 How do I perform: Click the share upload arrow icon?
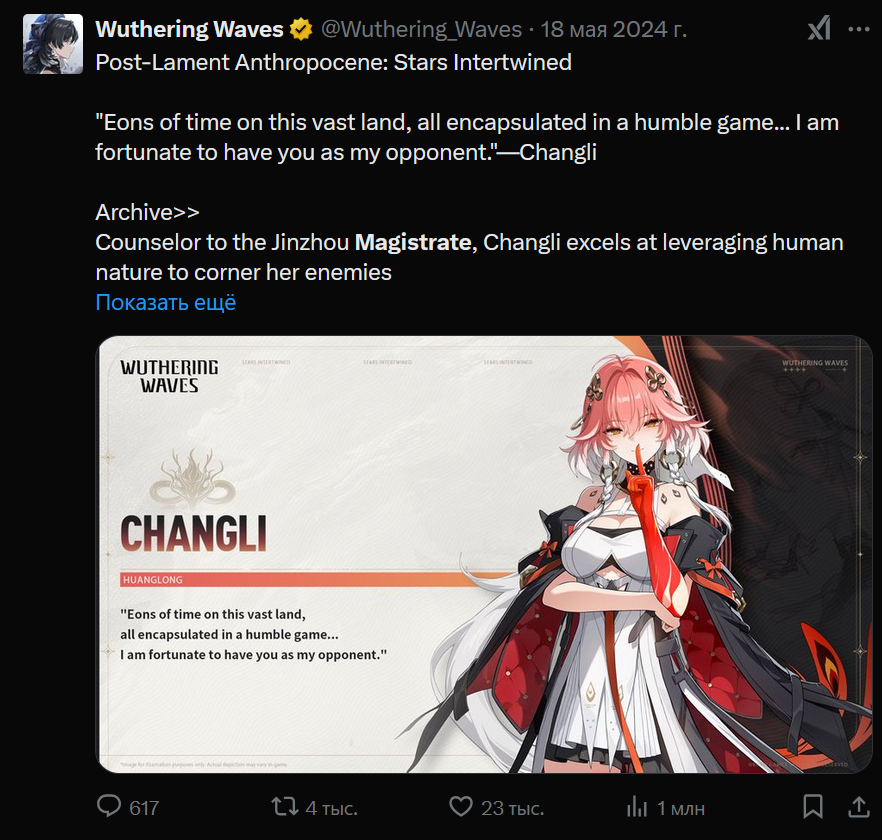[858, 806]
